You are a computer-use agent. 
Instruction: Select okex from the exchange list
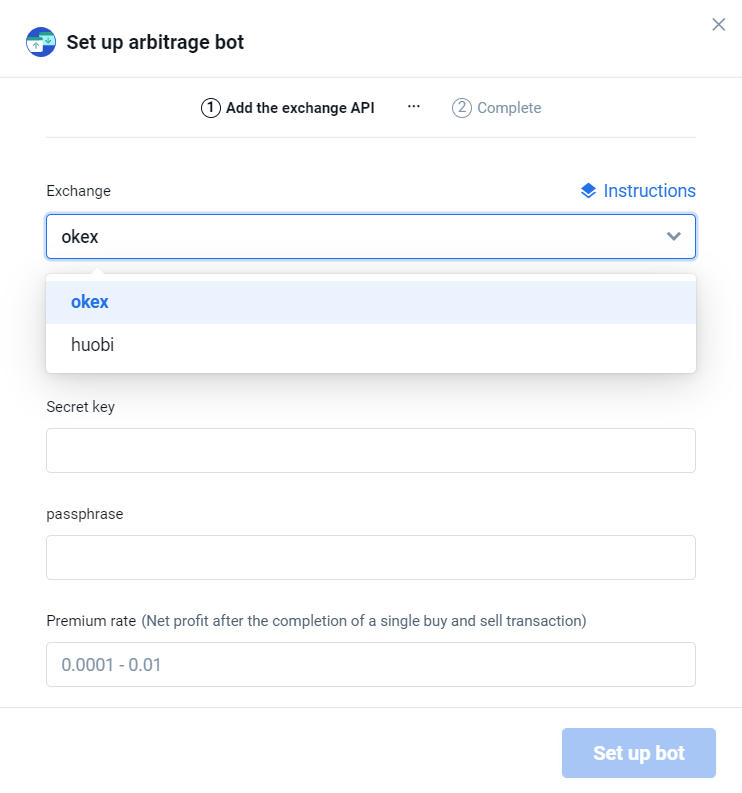(x=90, y=302)
